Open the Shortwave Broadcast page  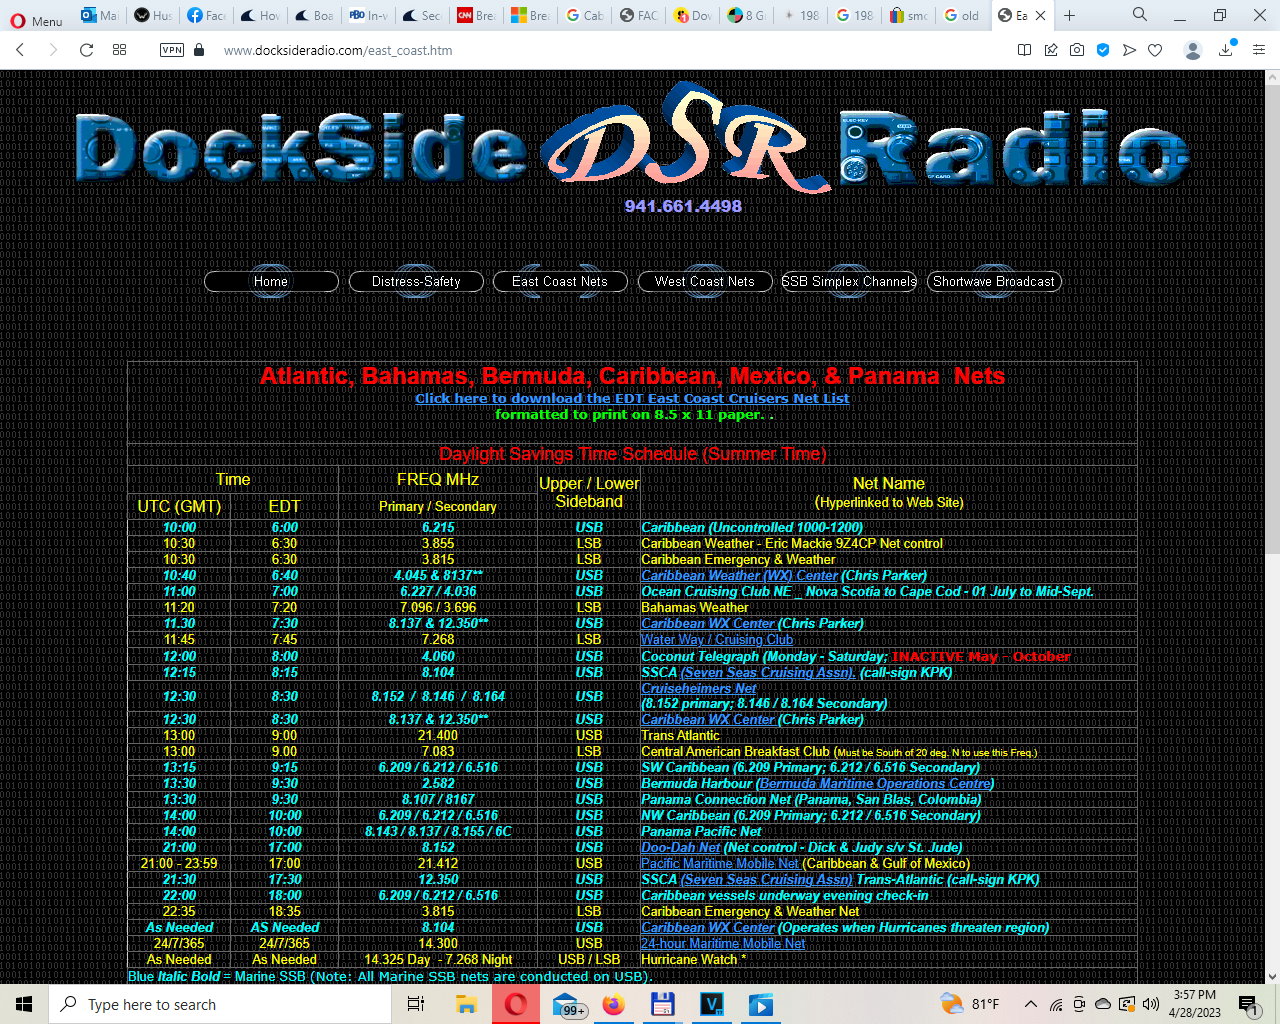pos(994,282)
